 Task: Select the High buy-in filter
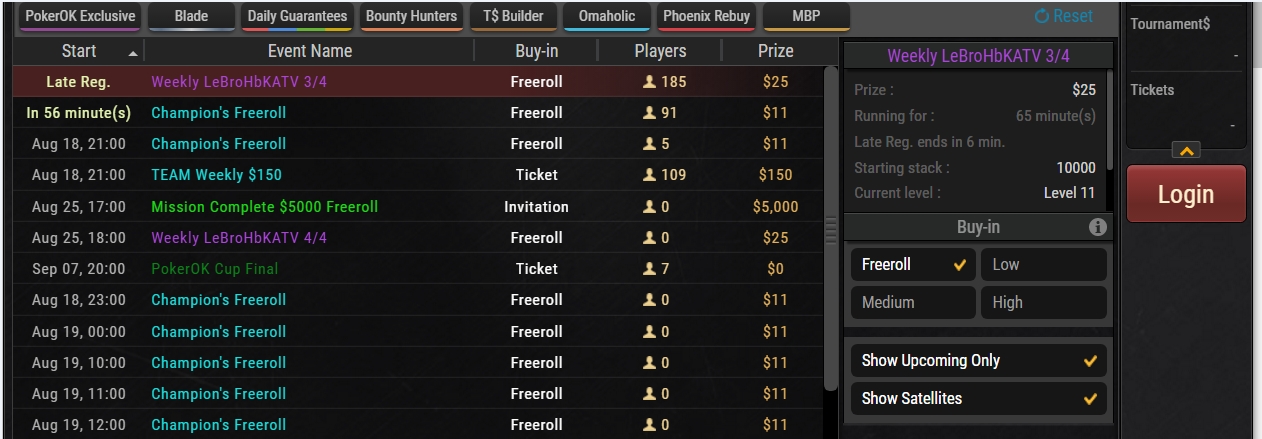pyautogui.click(x=1043, y=303)
